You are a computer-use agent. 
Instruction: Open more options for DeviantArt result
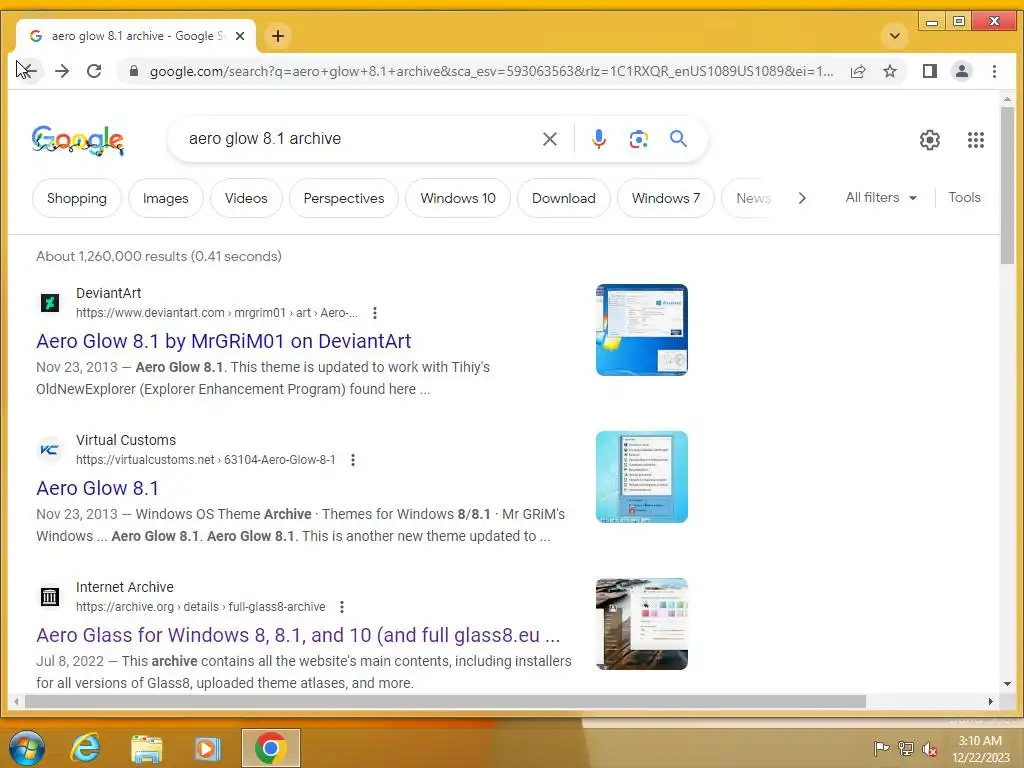pyautogui.click(x=375, y=313)
